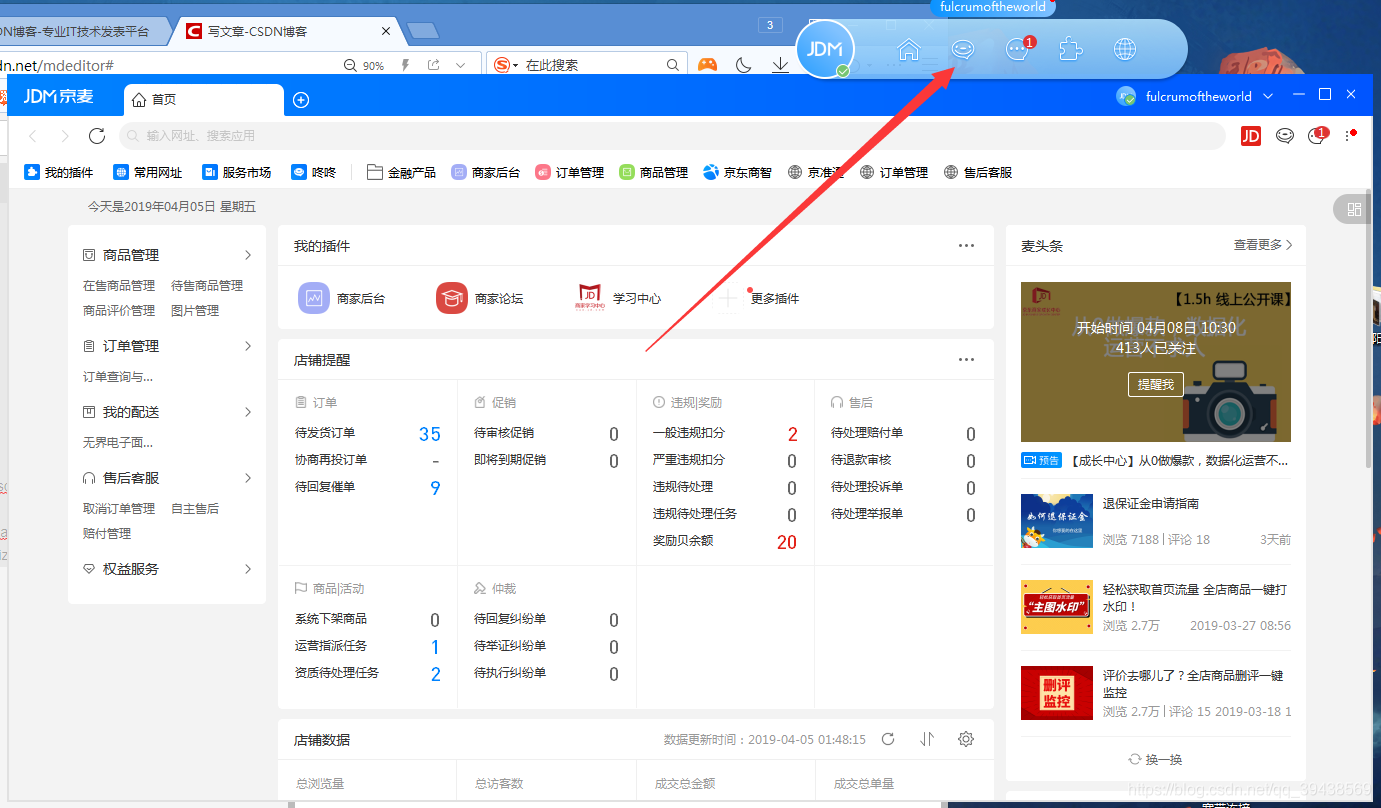Image resolution: width=1381 pixels, height=808 pixels.
Task: Click the download icon in background browser
Action: click(x=781, y=65)
